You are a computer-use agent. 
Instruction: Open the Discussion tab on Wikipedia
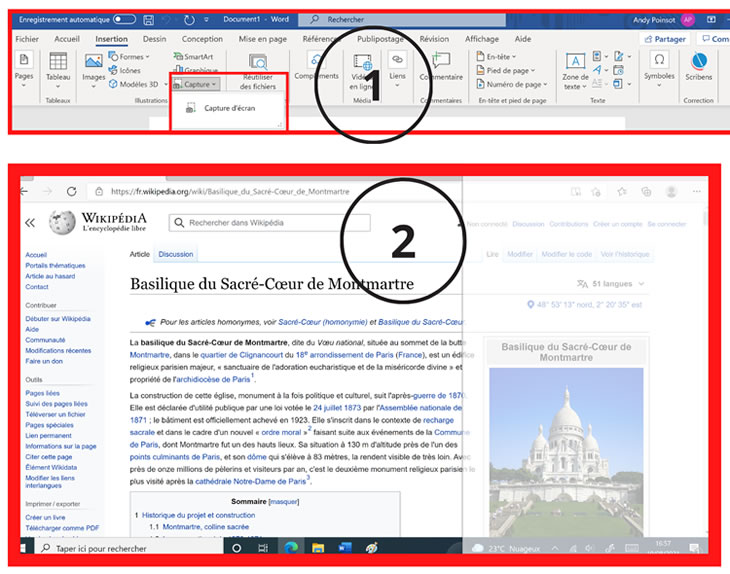pyautogui.click(x=176, y=254)
